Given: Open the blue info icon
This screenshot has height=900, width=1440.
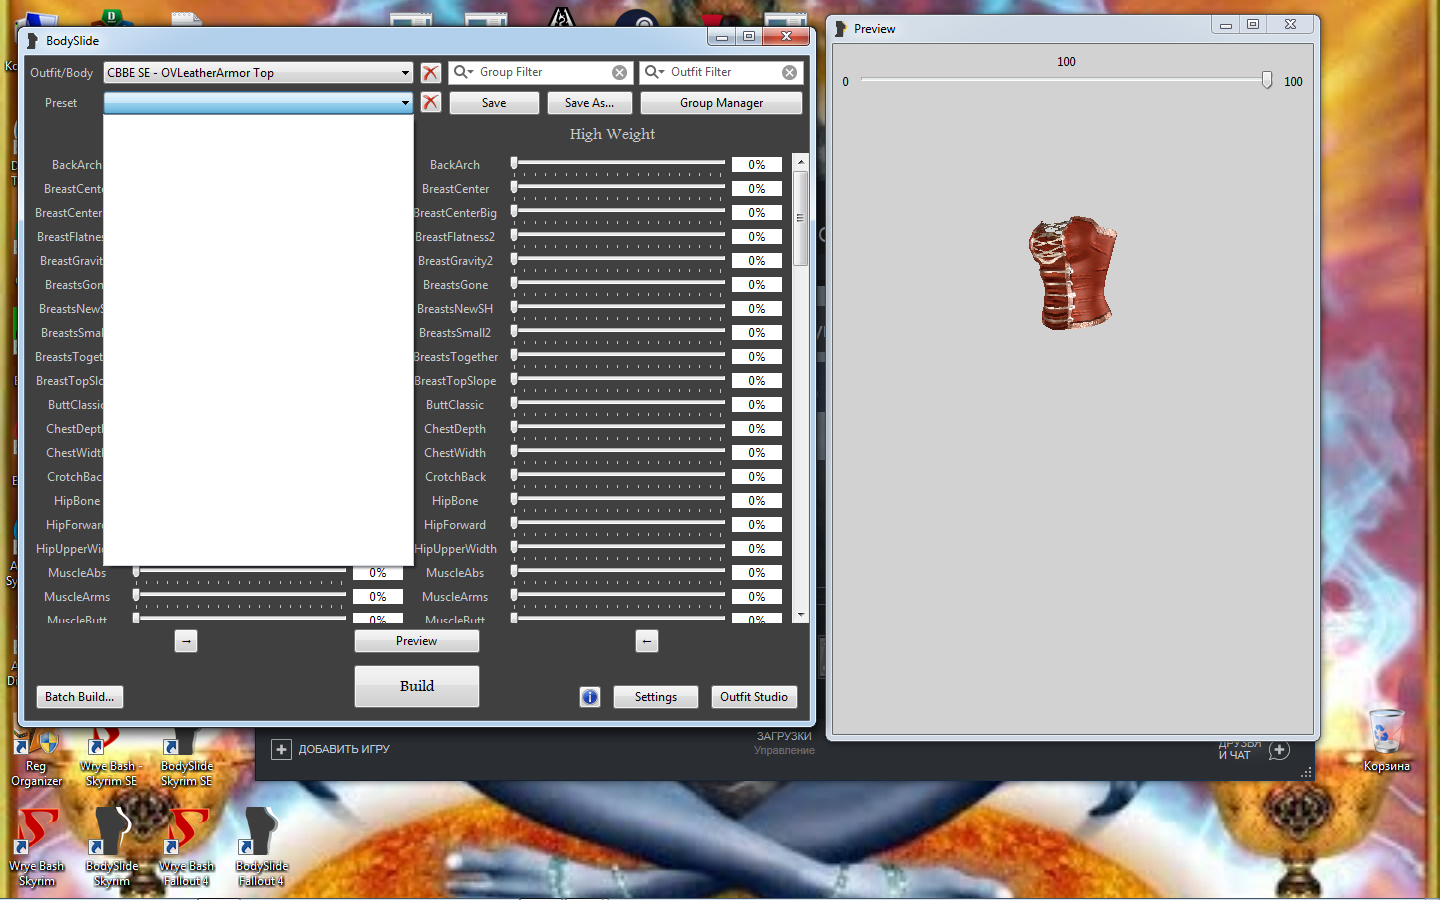Looking at the screenshot, I should (590, 697).
